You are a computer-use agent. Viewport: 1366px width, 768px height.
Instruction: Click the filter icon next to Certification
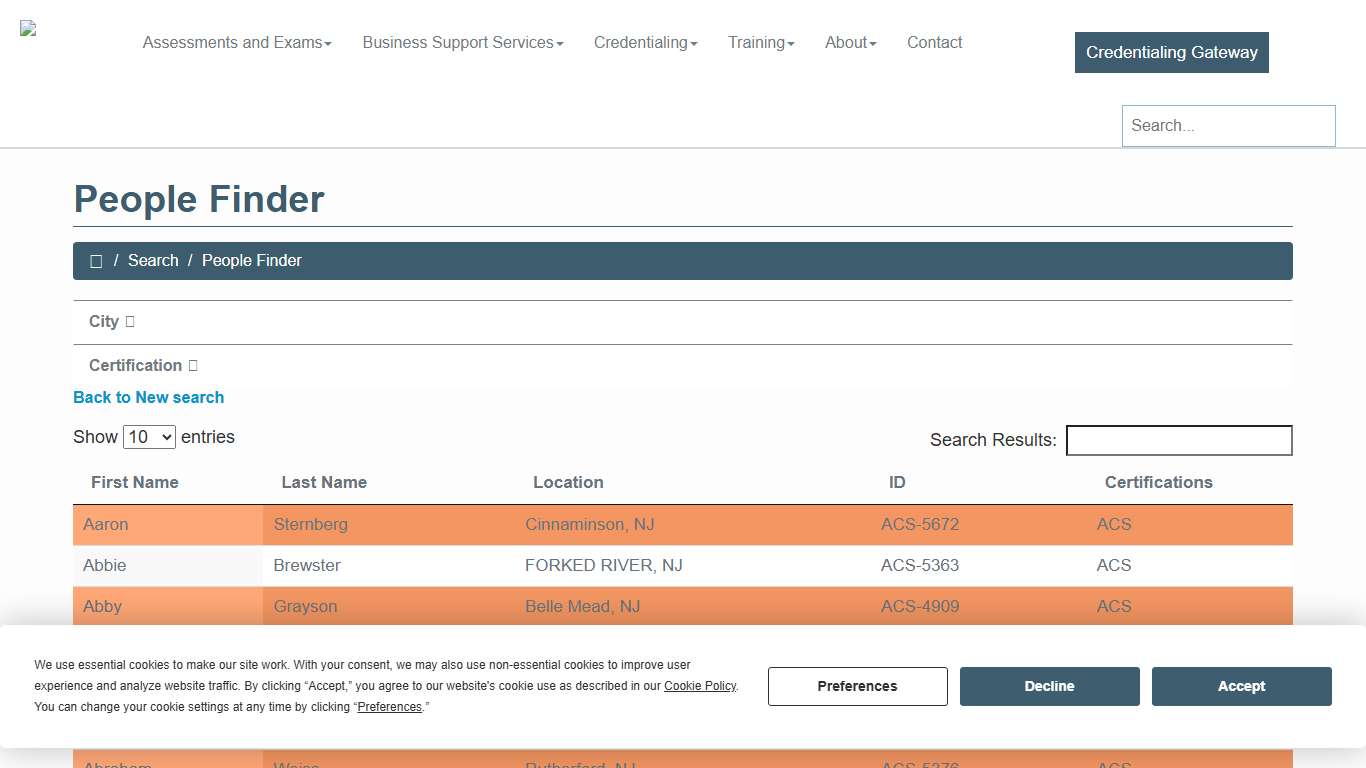point(193,365)
